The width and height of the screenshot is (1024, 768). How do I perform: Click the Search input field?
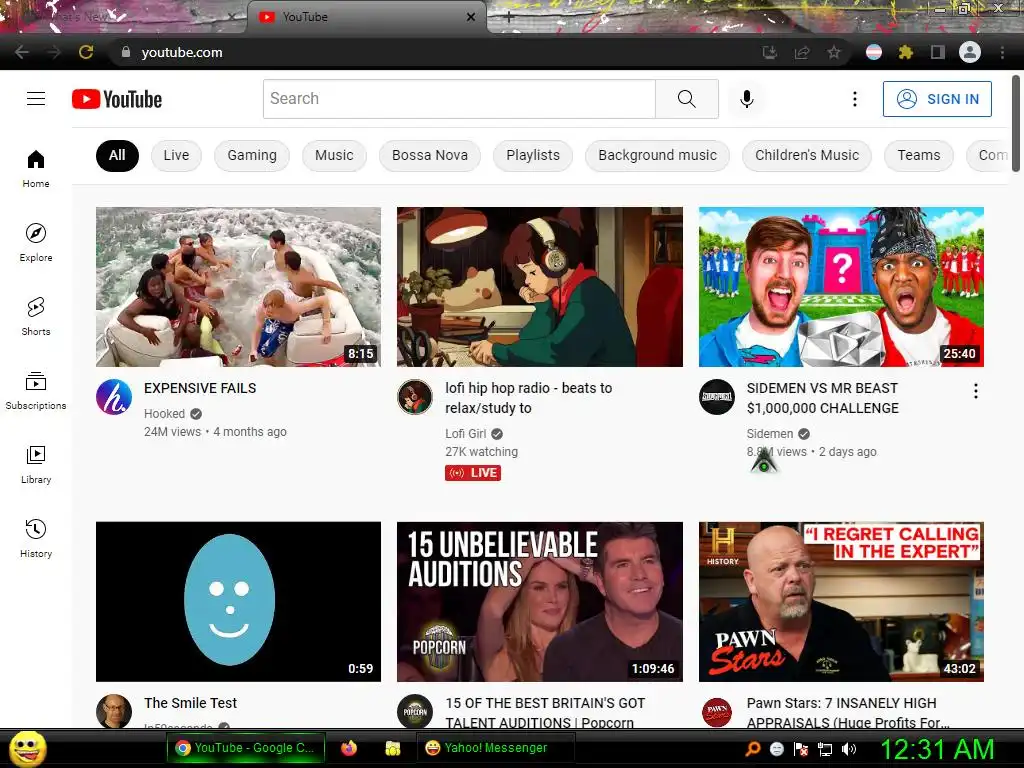point(459,99)
